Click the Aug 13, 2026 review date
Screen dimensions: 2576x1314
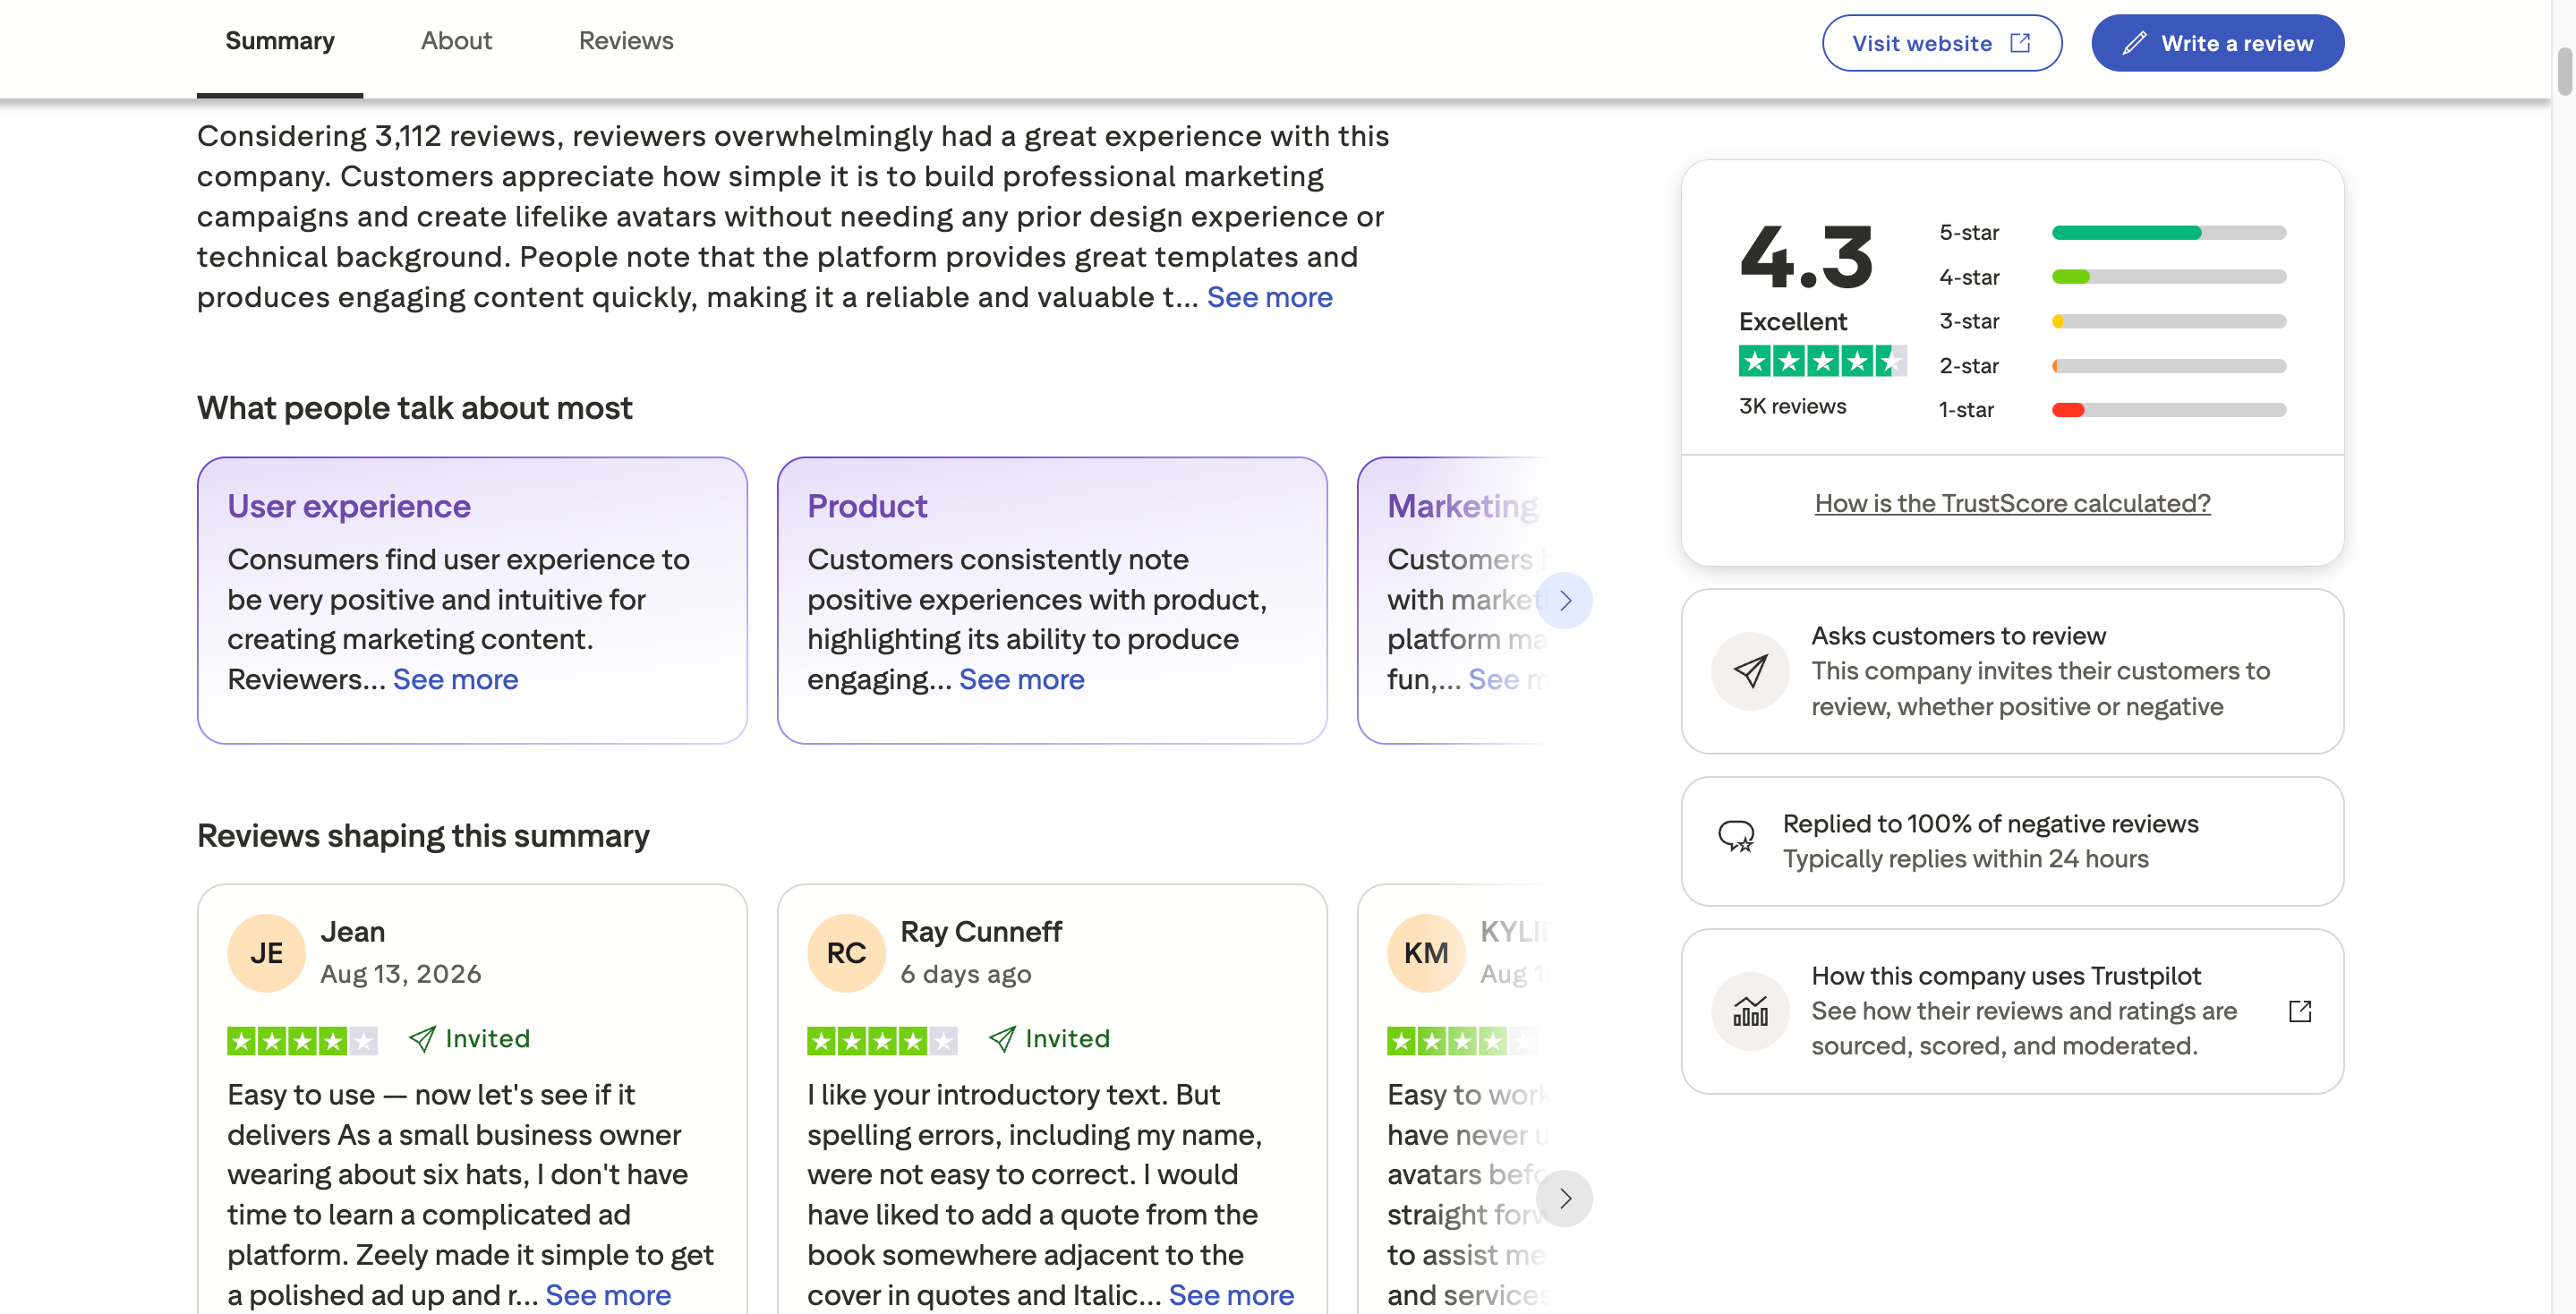click(400, 974)
